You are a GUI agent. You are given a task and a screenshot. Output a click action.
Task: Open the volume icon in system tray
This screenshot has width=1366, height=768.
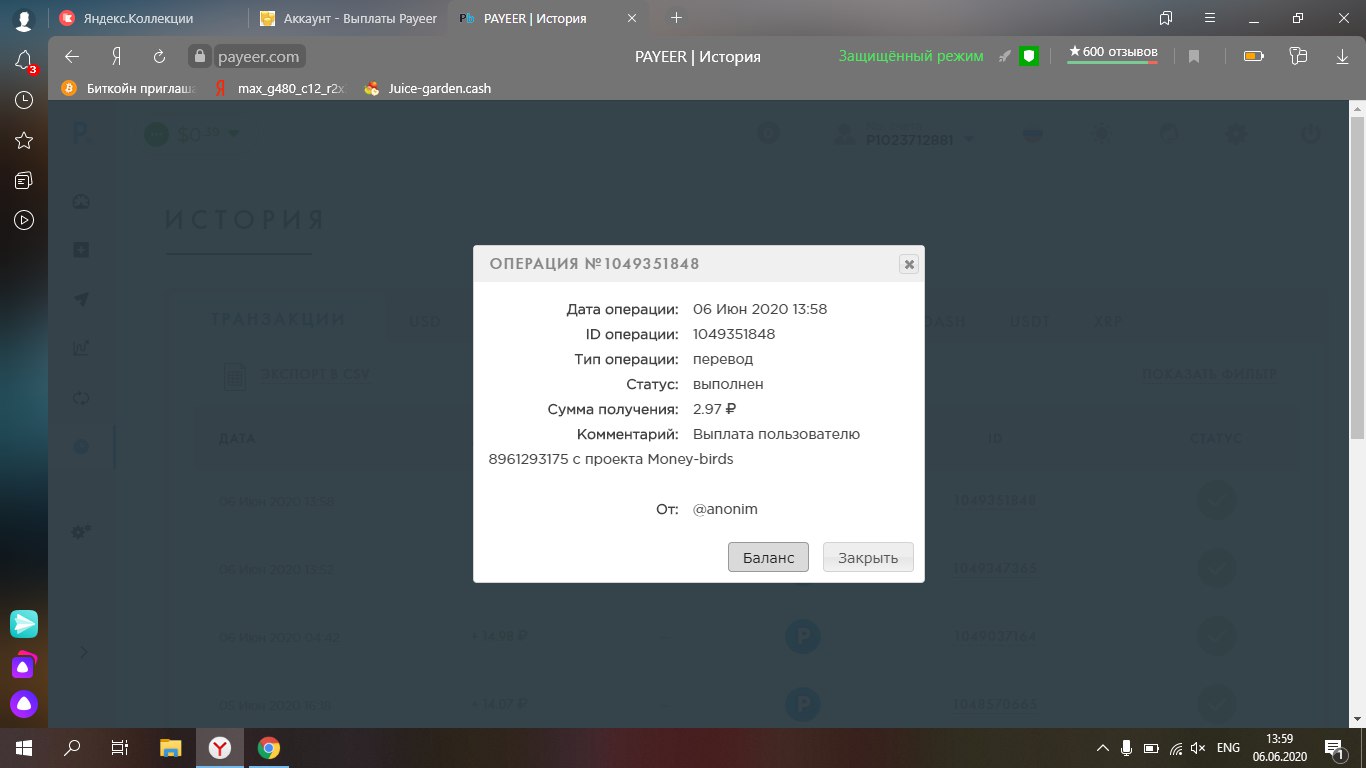point(1199,748)
